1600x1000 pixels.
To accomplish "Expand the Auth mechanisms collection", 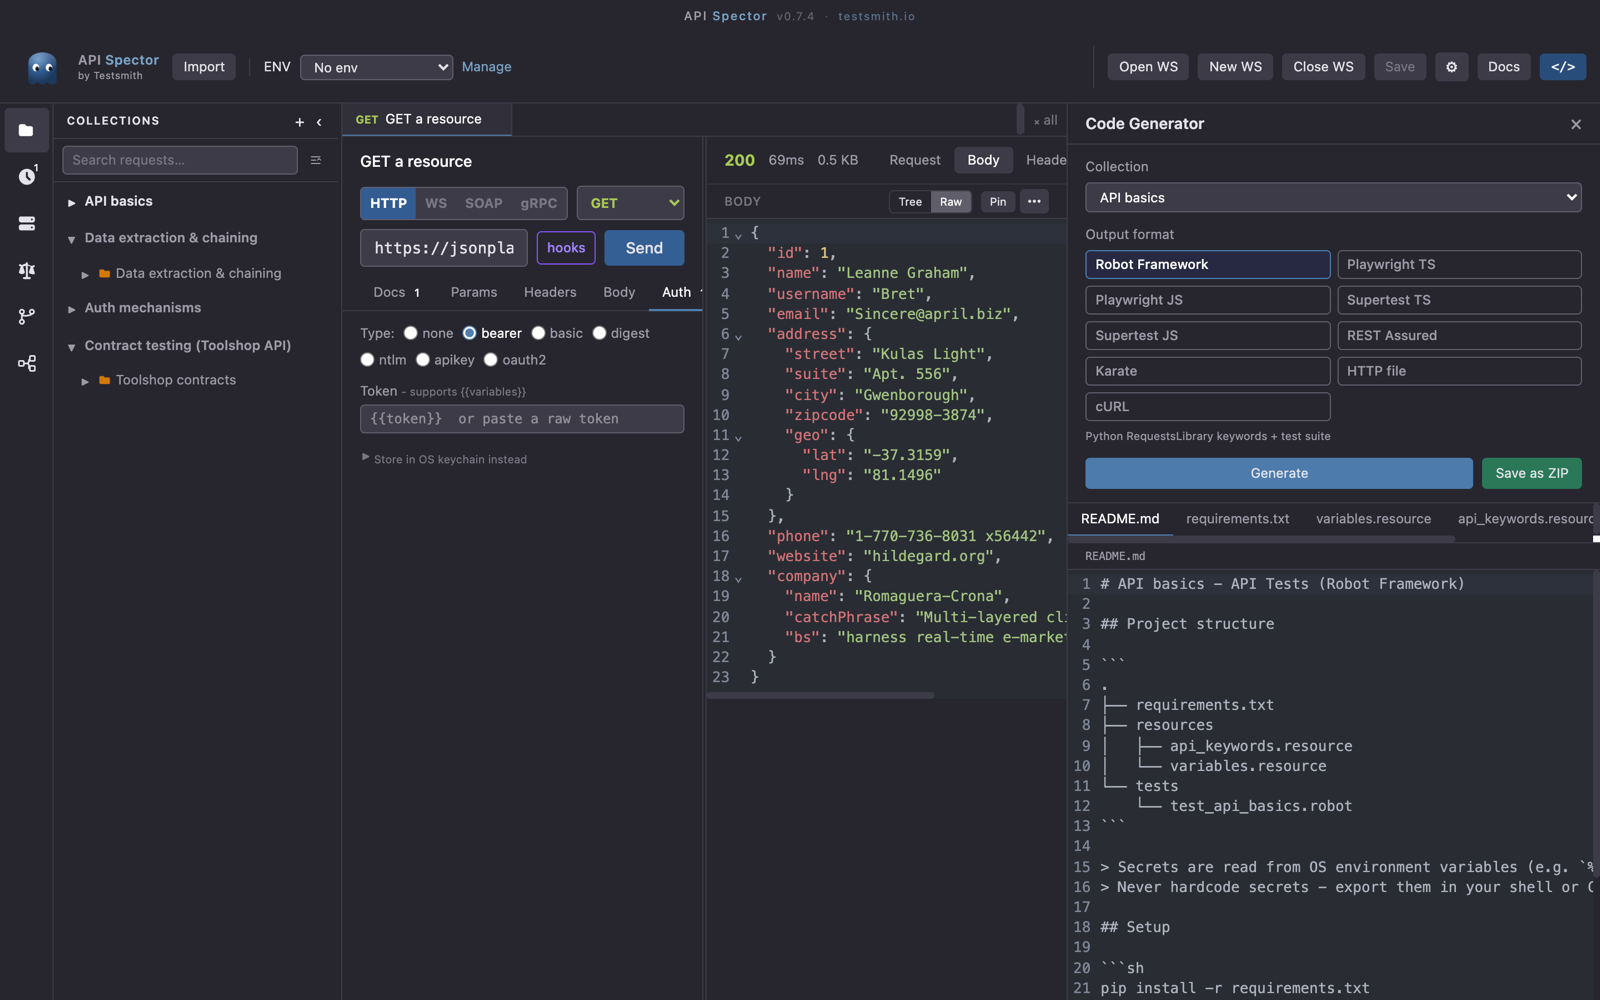I will click(x=72, y=309).
